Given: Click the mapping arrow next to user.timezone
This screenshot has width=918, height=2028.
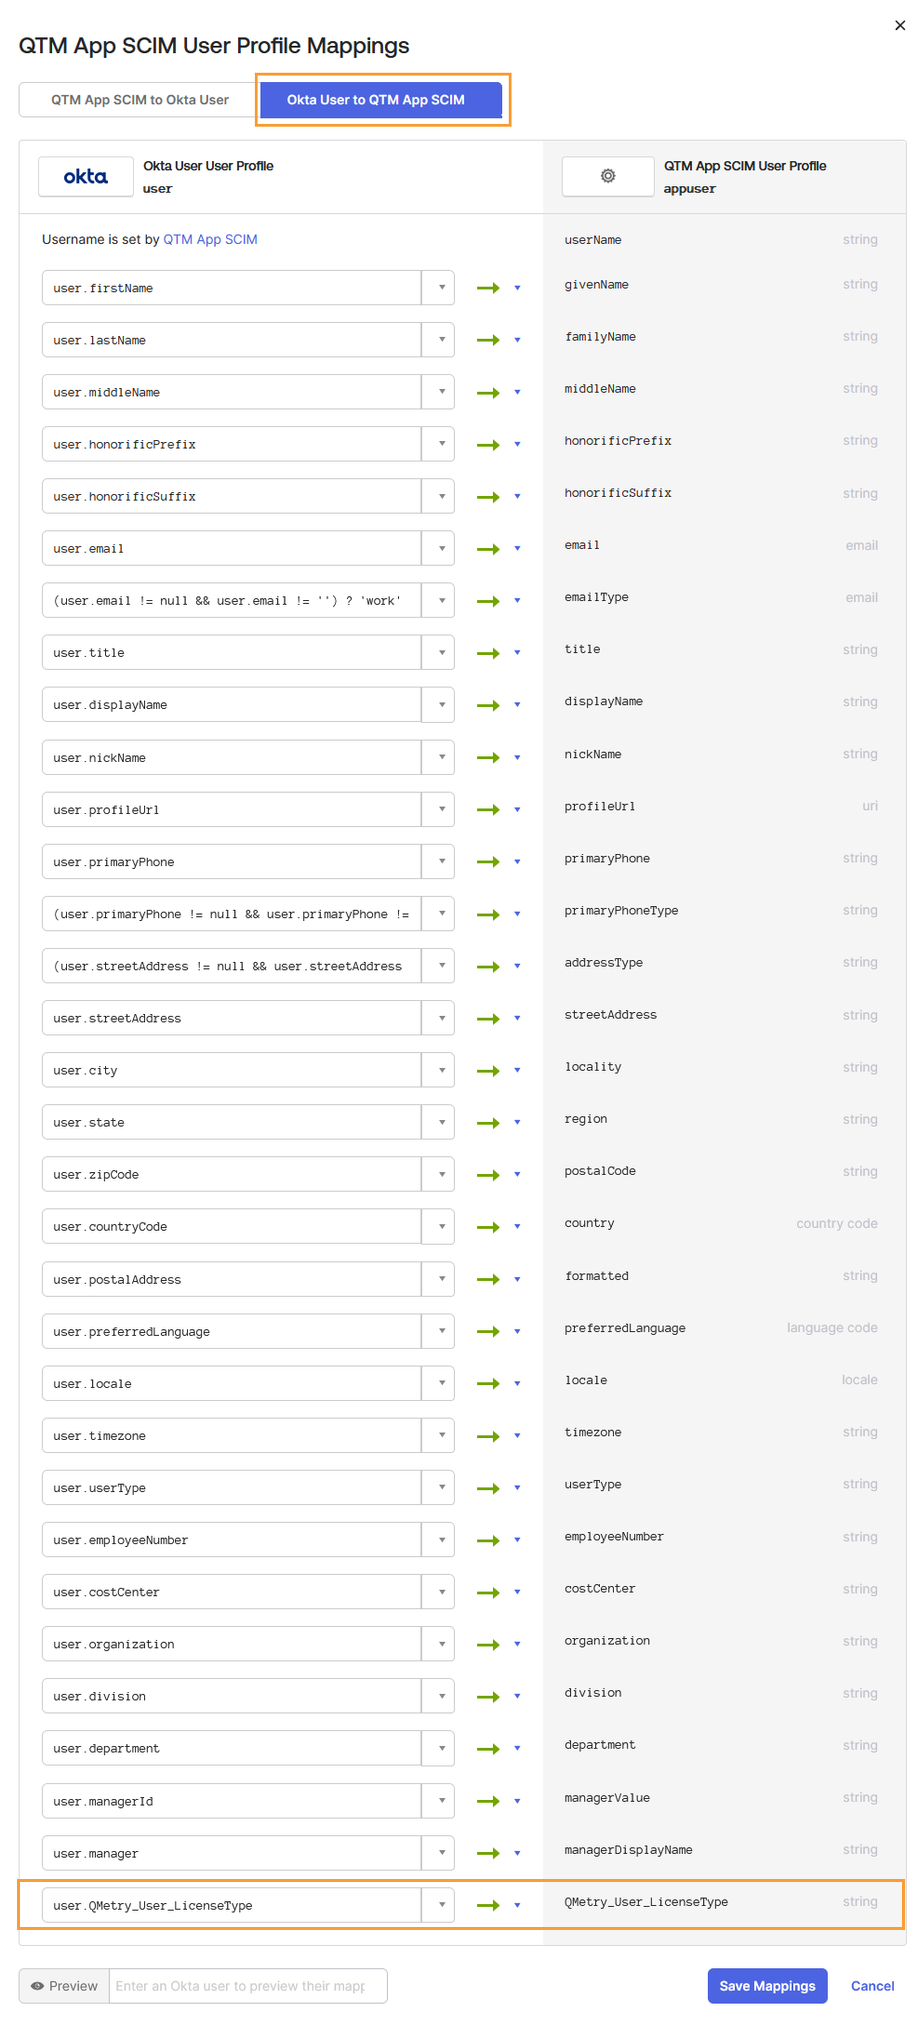Looking at the screenshot, I should click(489, 1435).
